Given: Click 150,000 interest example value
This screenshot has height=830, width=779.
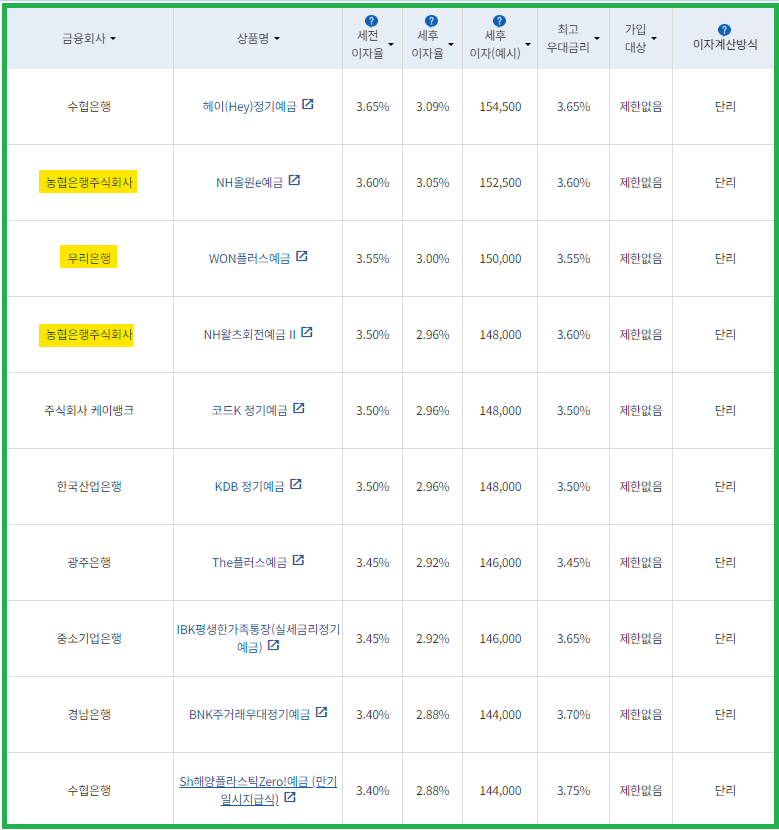Looking at the screenshot, I should tap(500, 259).
